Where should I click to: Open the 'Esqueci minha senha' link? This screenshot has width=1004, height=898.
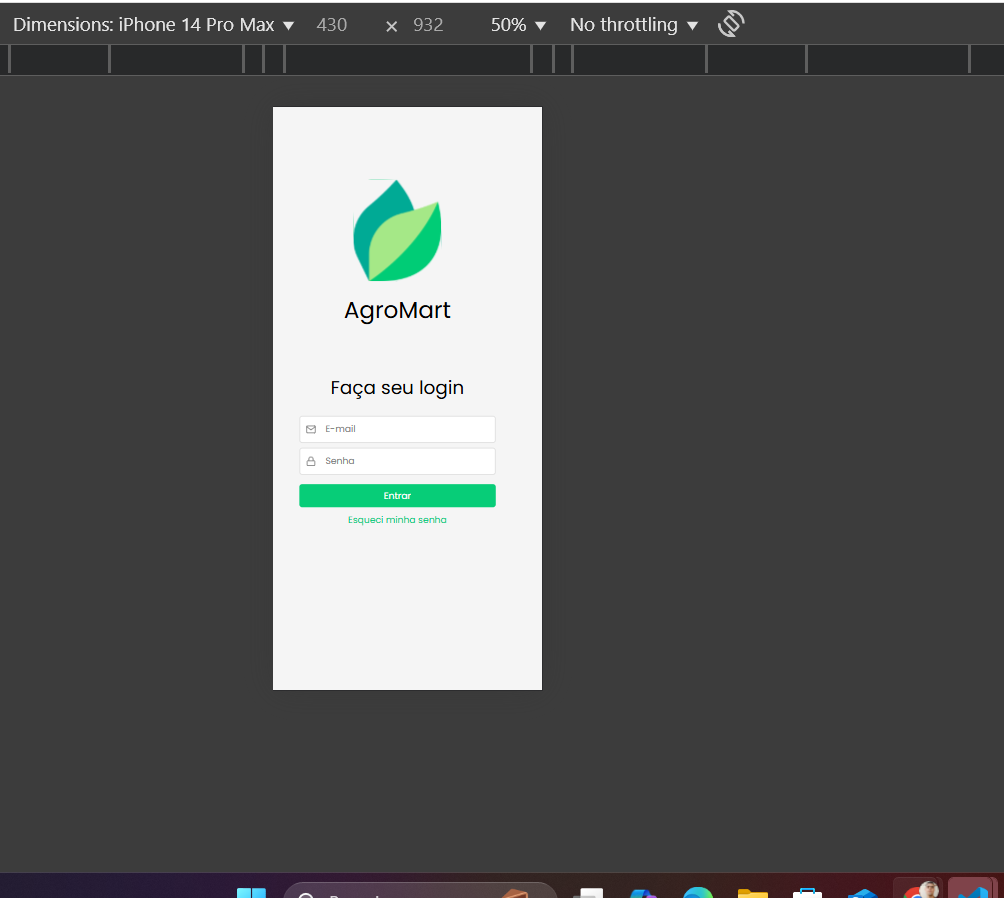397,520
